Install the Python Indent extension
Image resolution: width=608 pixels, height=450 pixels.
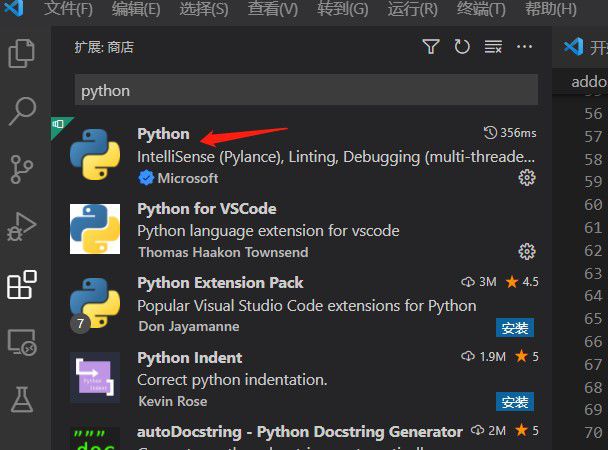[515, 402]
